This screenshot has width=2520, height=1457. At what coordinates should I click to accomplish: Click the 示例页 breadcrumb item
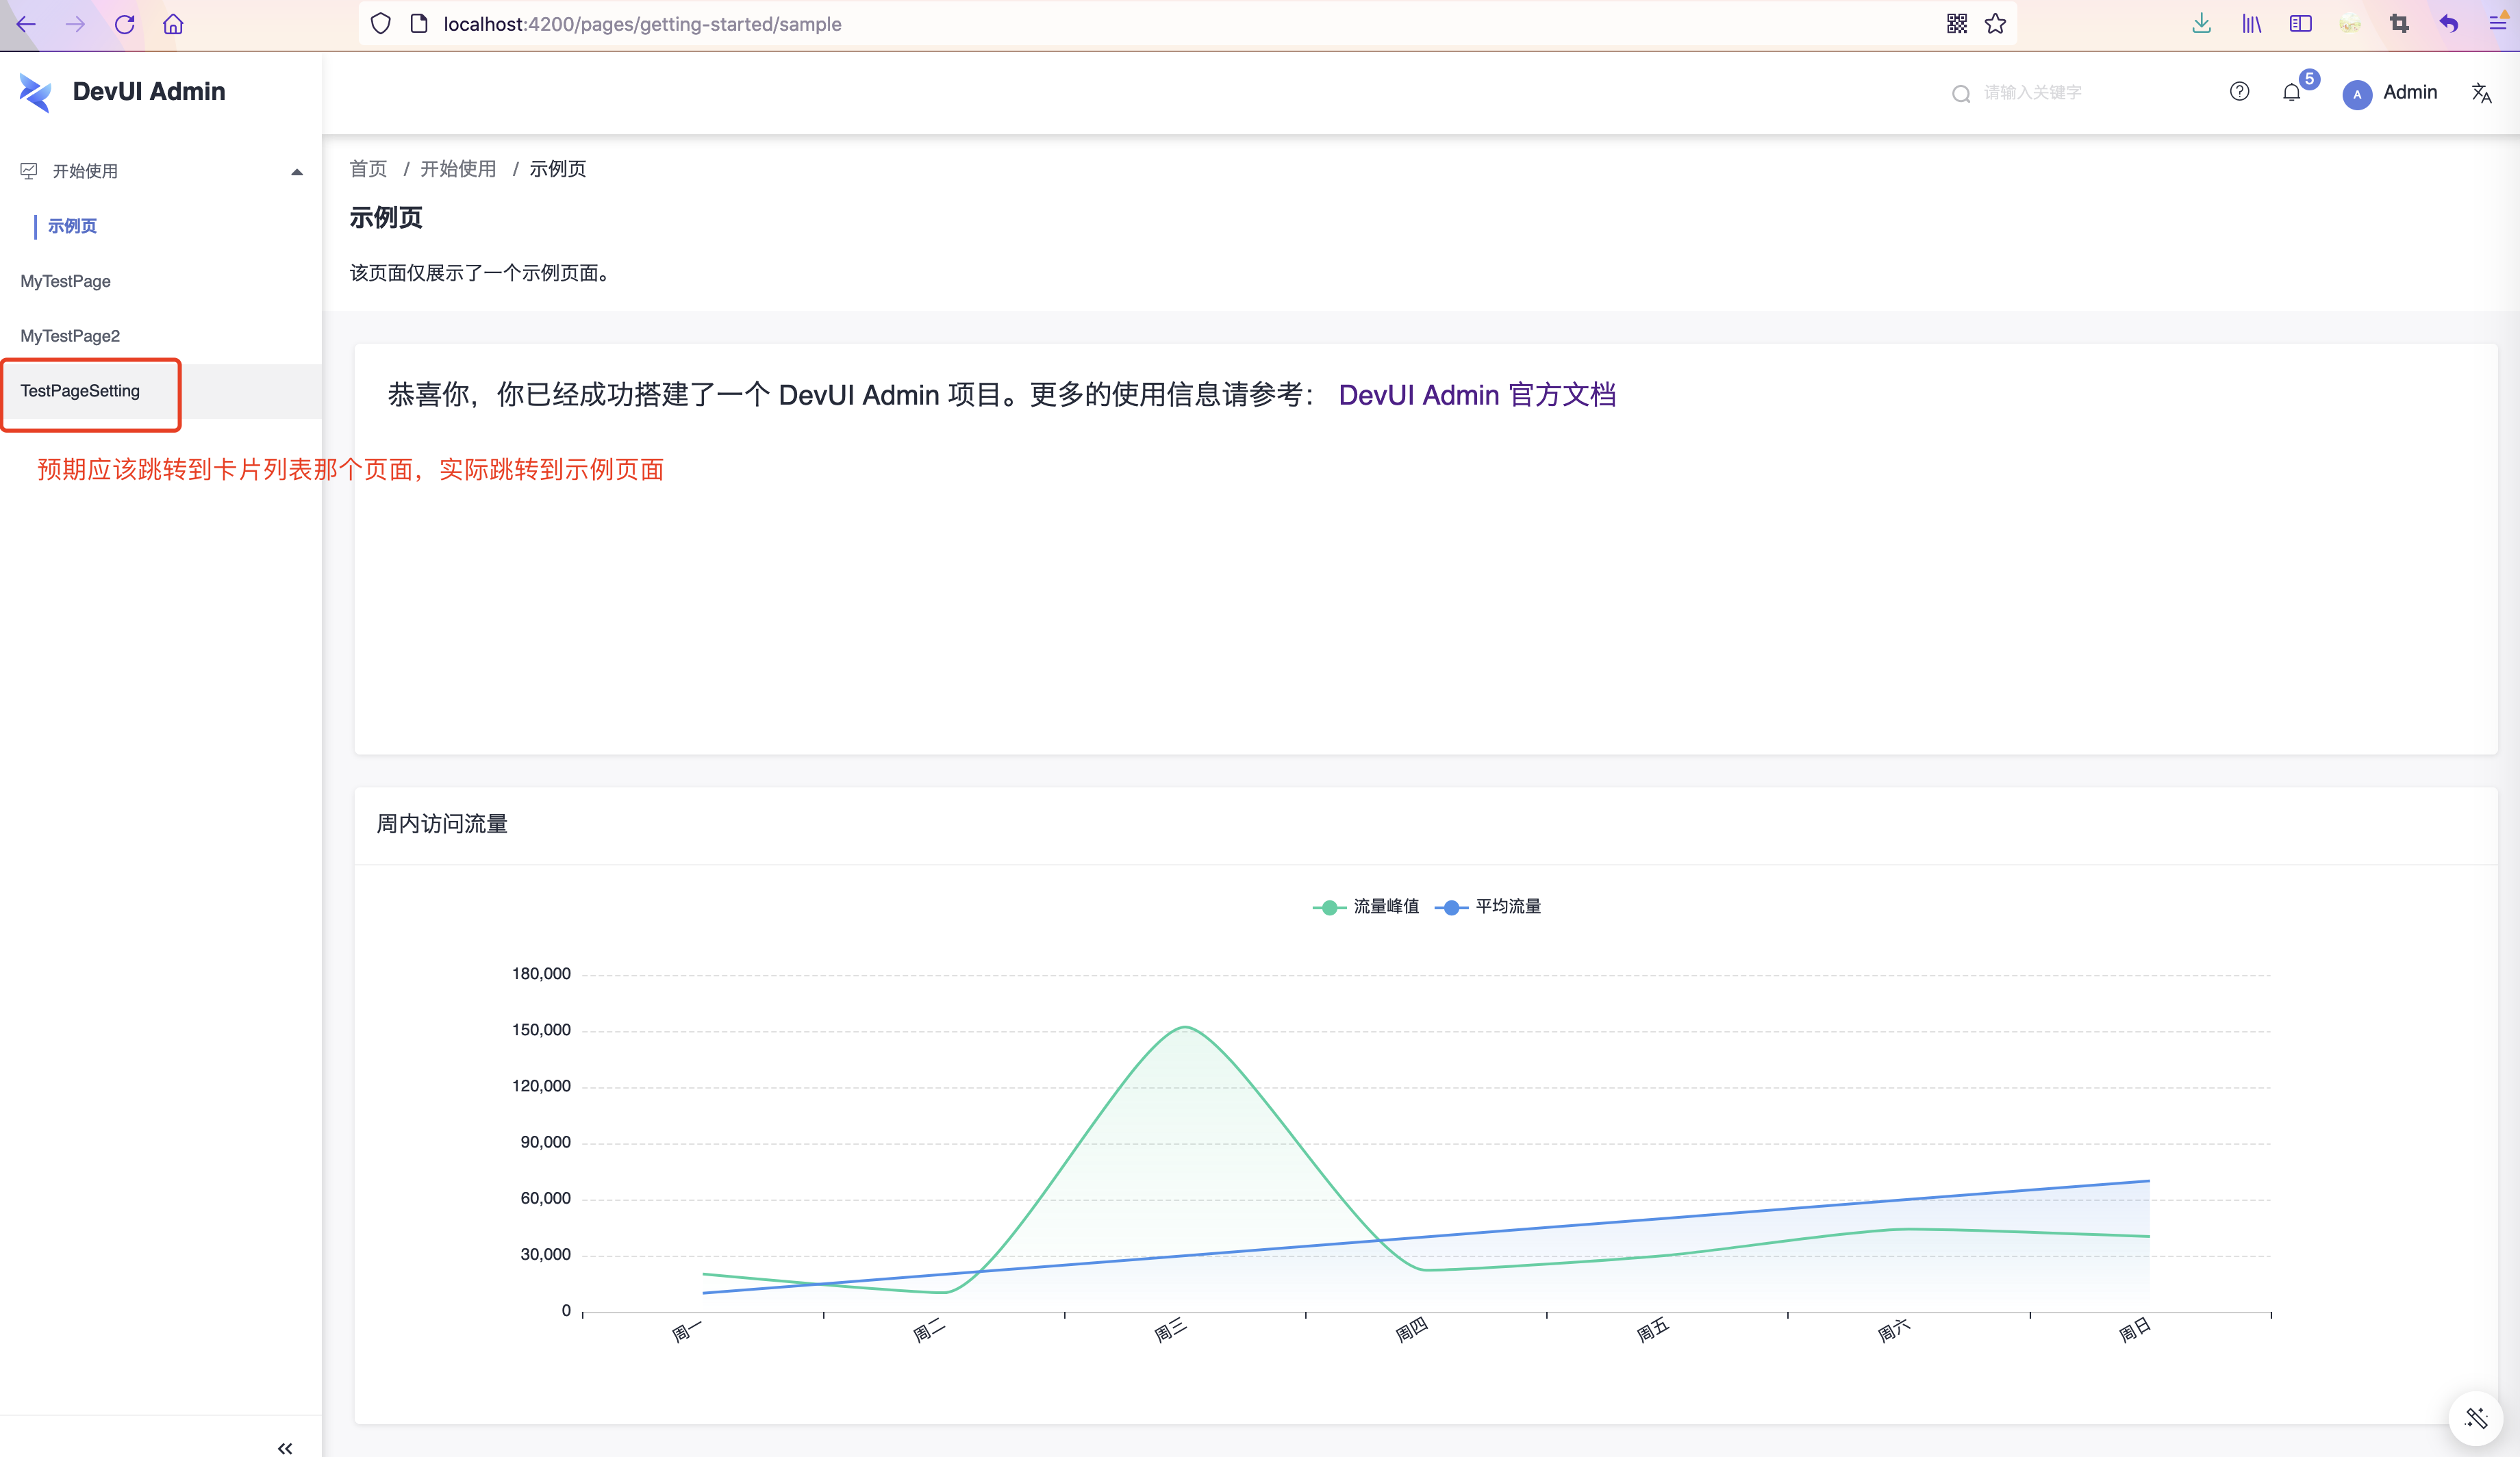(x=558, y=169)
